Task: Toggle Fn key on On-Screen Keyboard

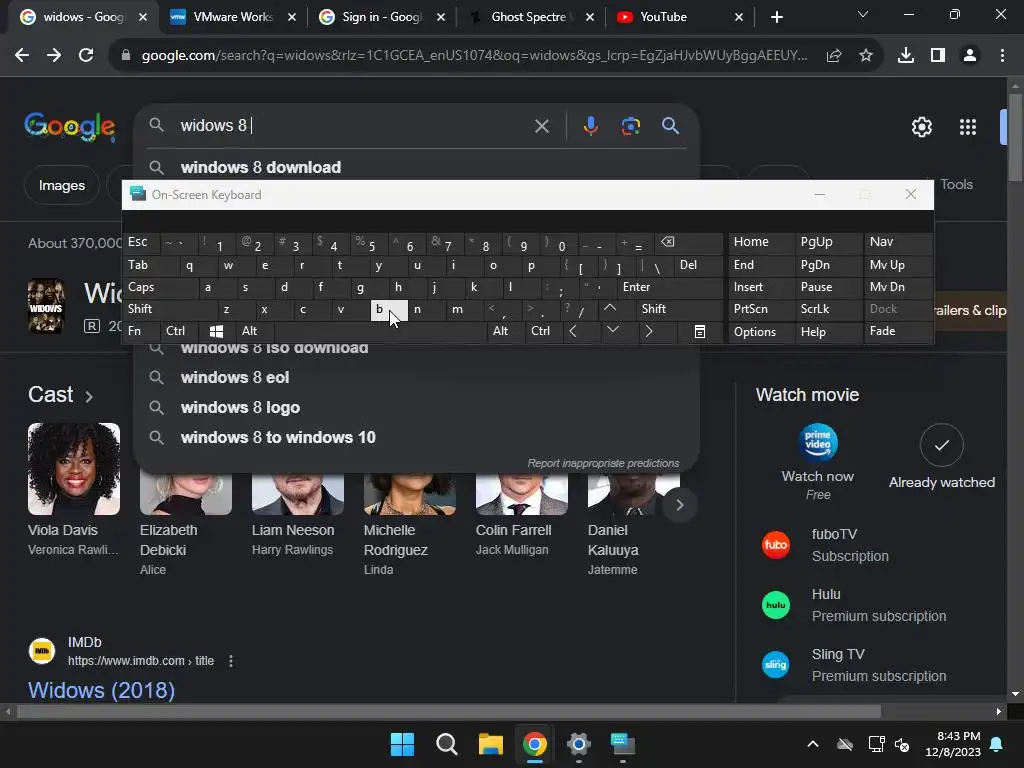Action: pos(141,331)
